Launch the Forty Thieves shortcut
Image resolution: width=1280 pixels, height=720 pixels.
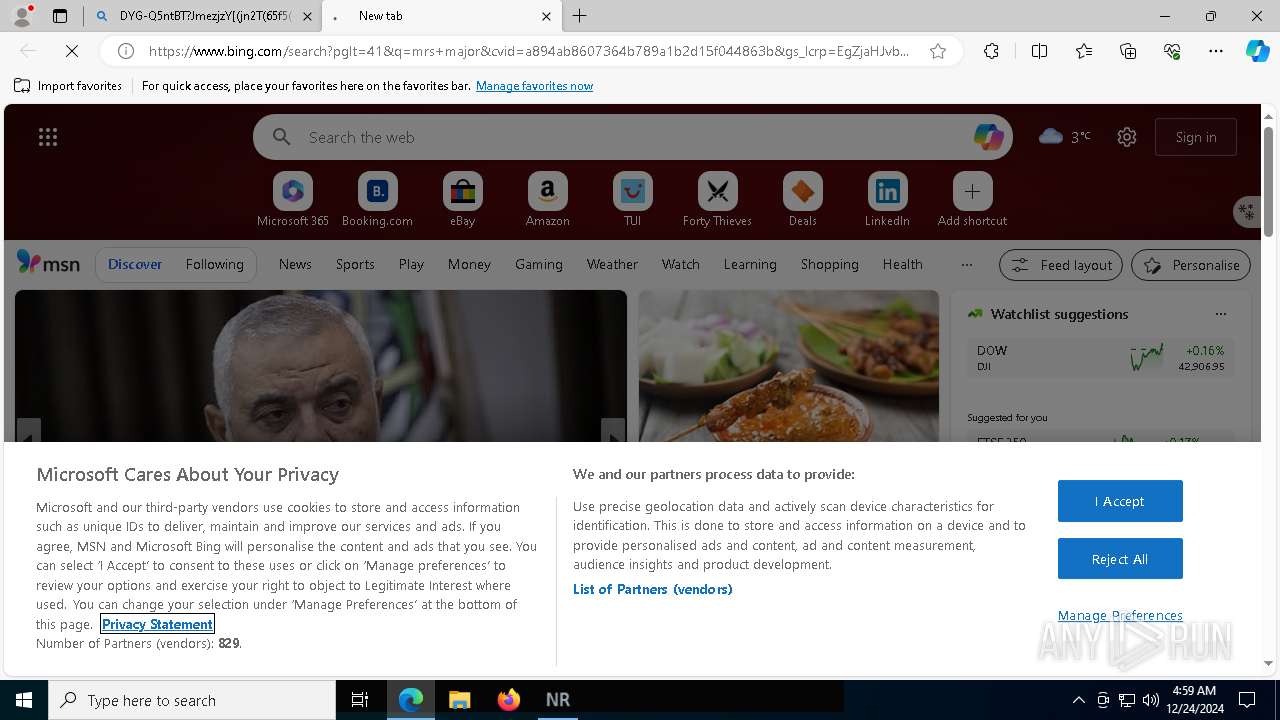tap(717, 199)
